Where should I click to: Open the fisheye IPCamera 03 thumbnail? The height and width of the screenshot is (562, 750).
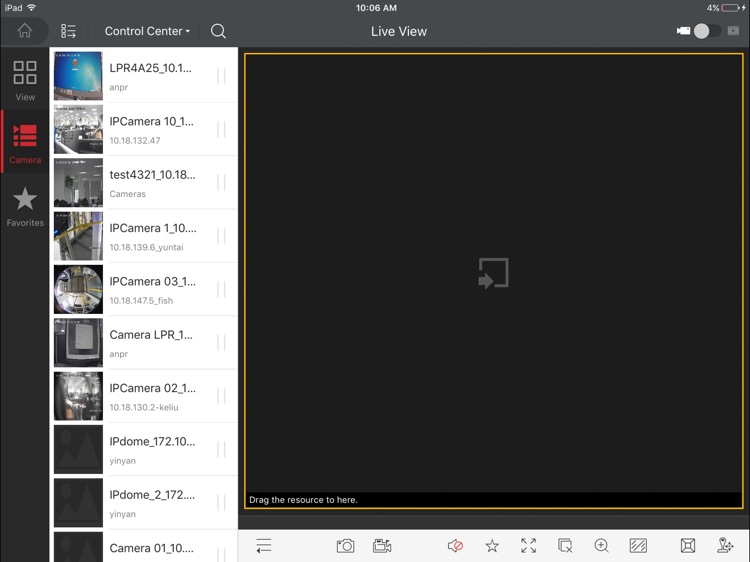(x=78, y=289)
